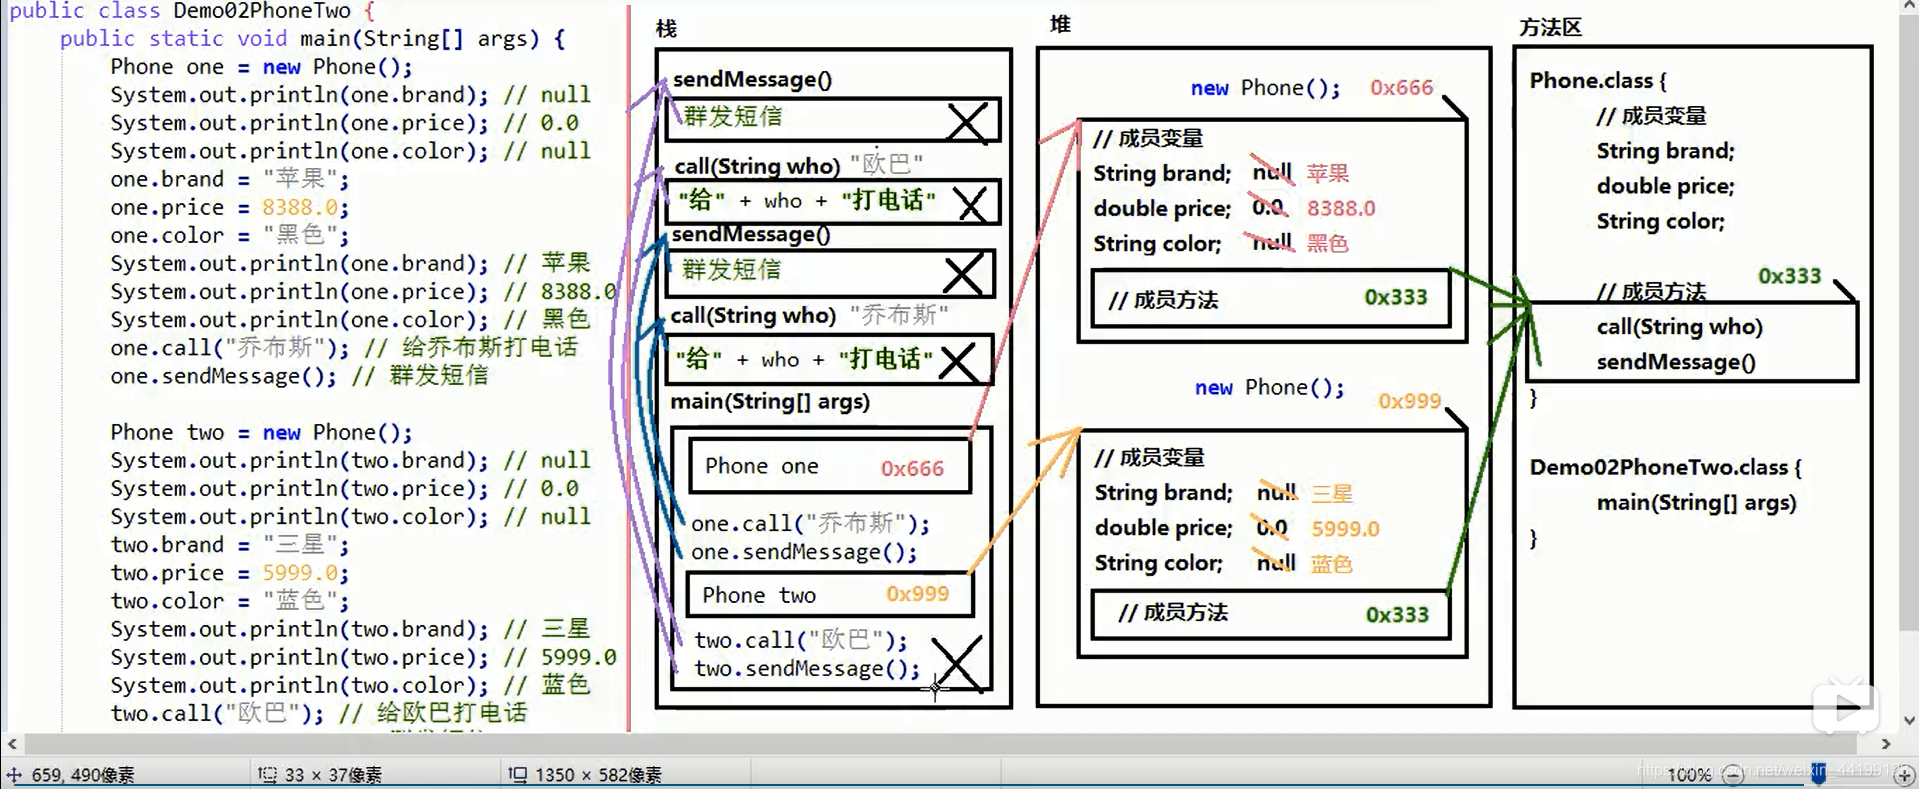1919x789 pixels.
Task: Click the '0x999' address label in heap
Action: coord(1409,401)
